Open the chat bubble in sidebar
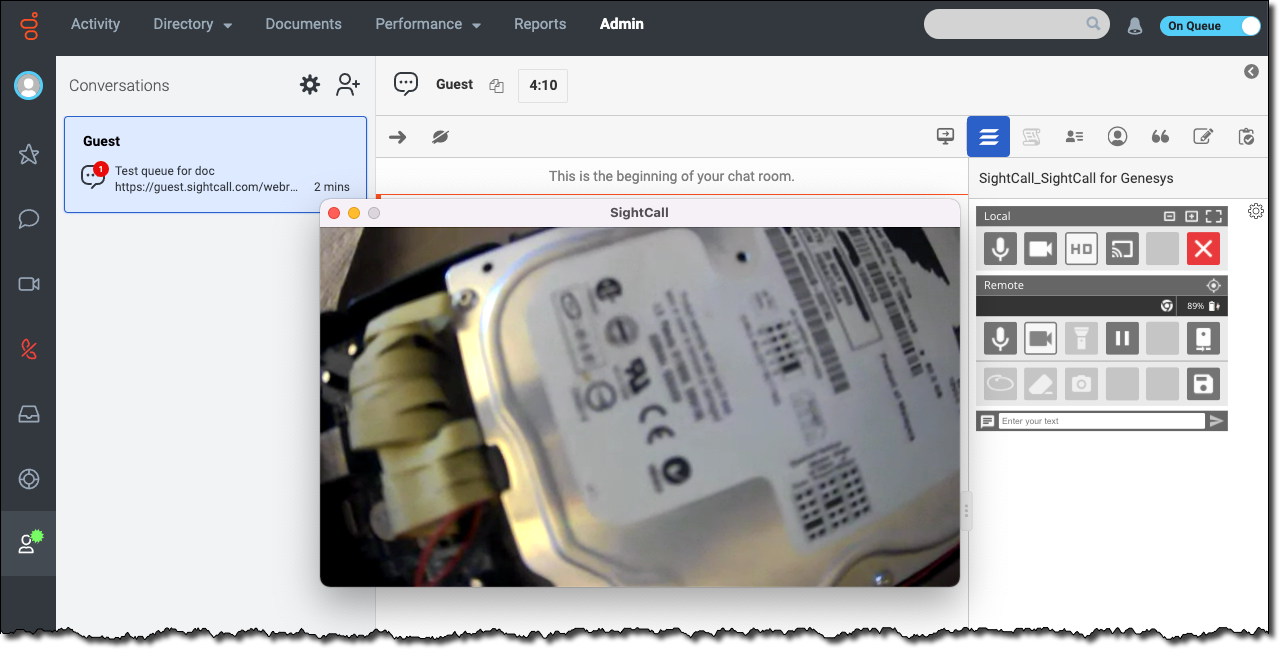This screenshot has height=650, width=1279. [x=29, y=219]
